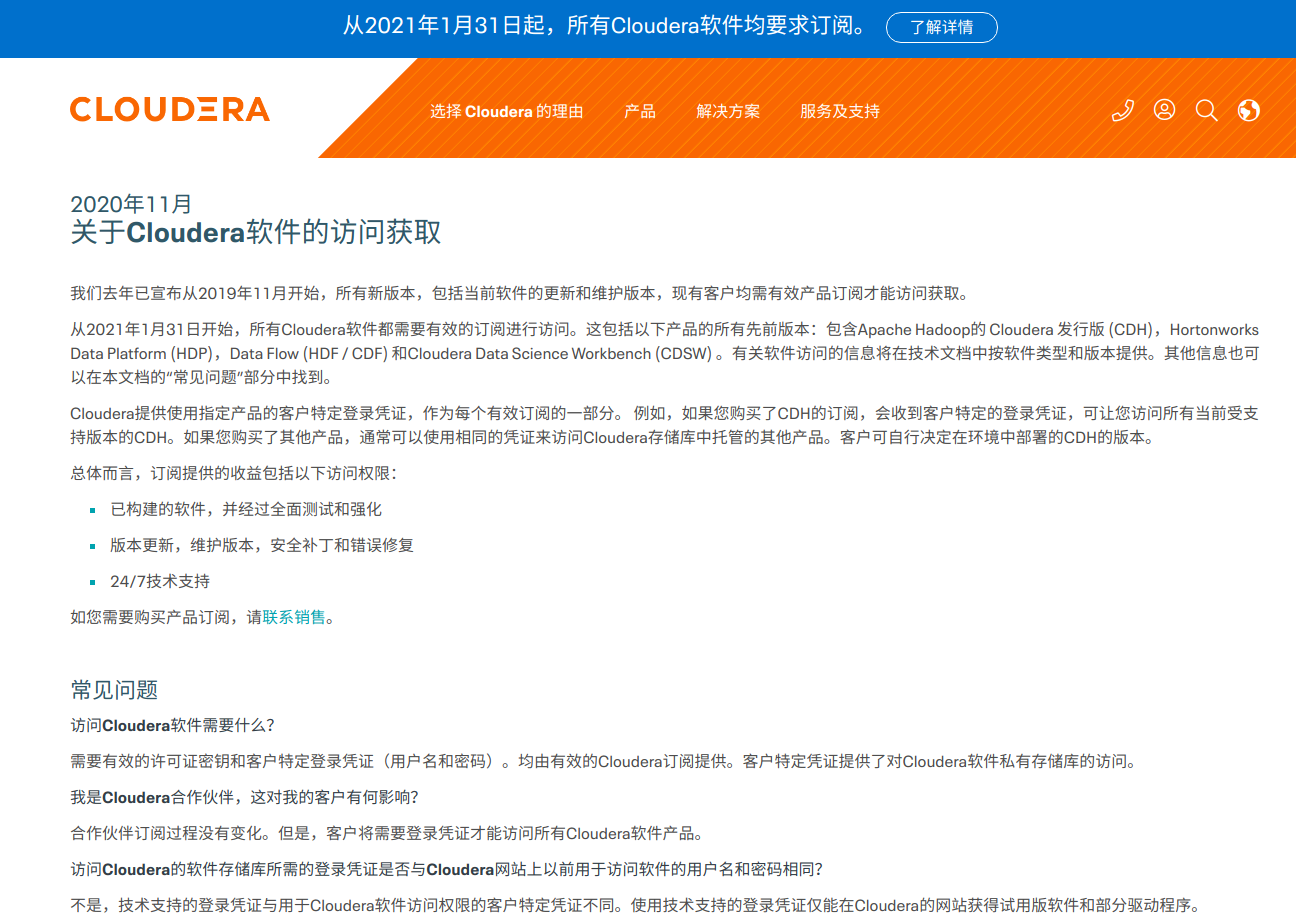
Task: Select the phone contact icon
Action: (x=1123, y=110)
